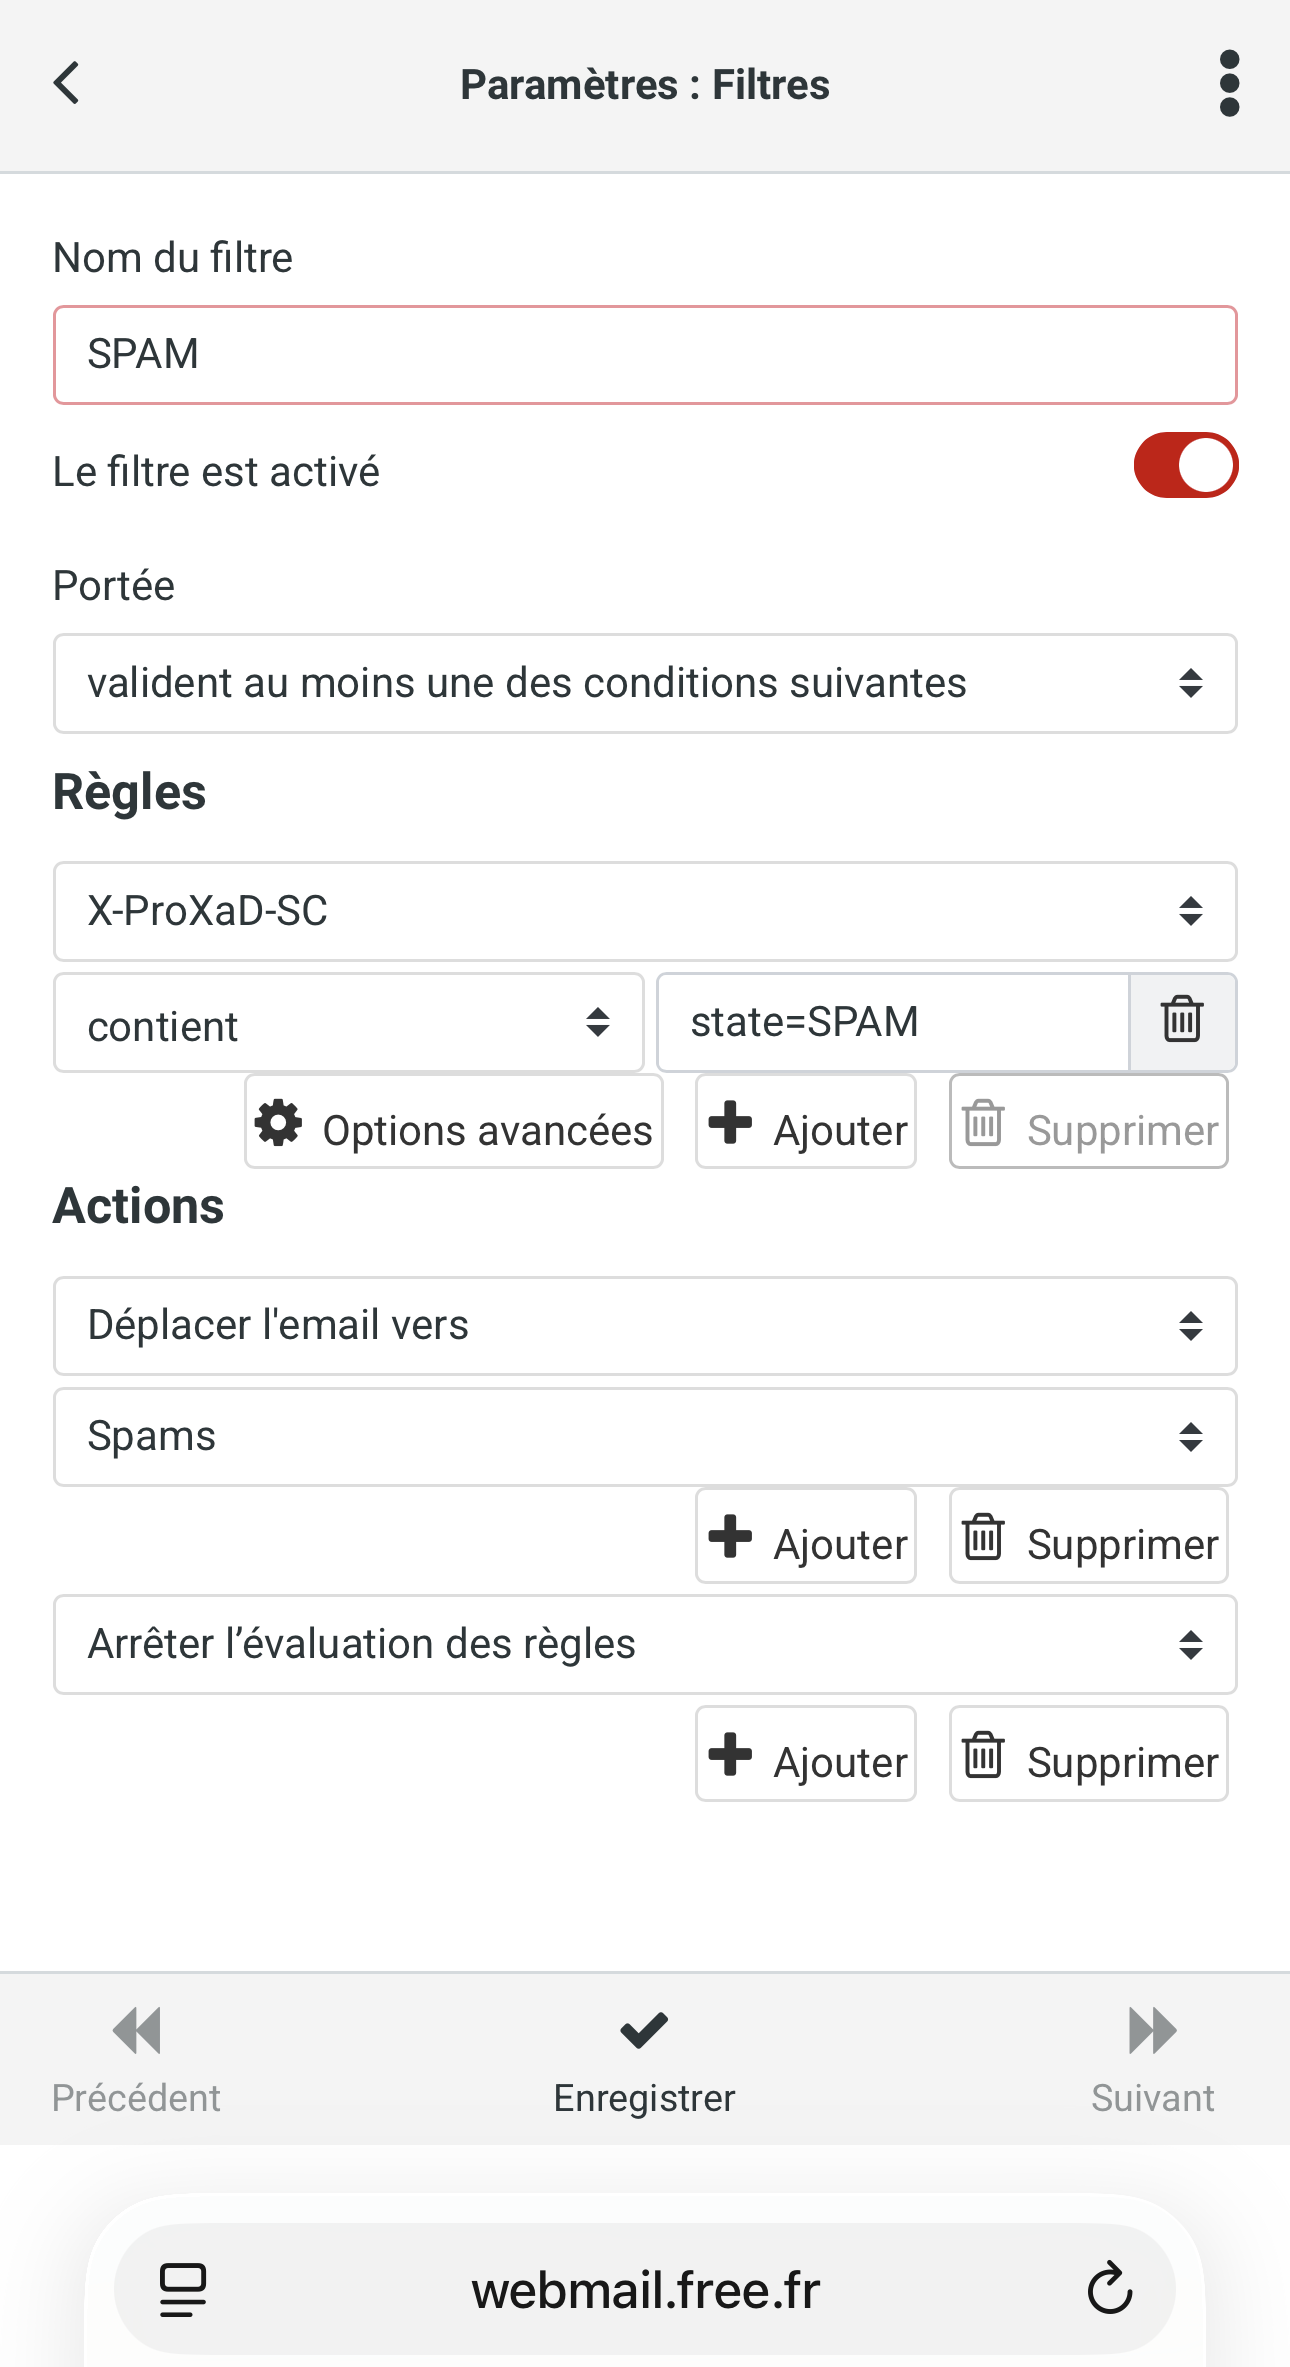The width and height of the screenshot is (1290, 2367).
Task: Open the browser page menu icon
Action: click(x=183, y=2290)
